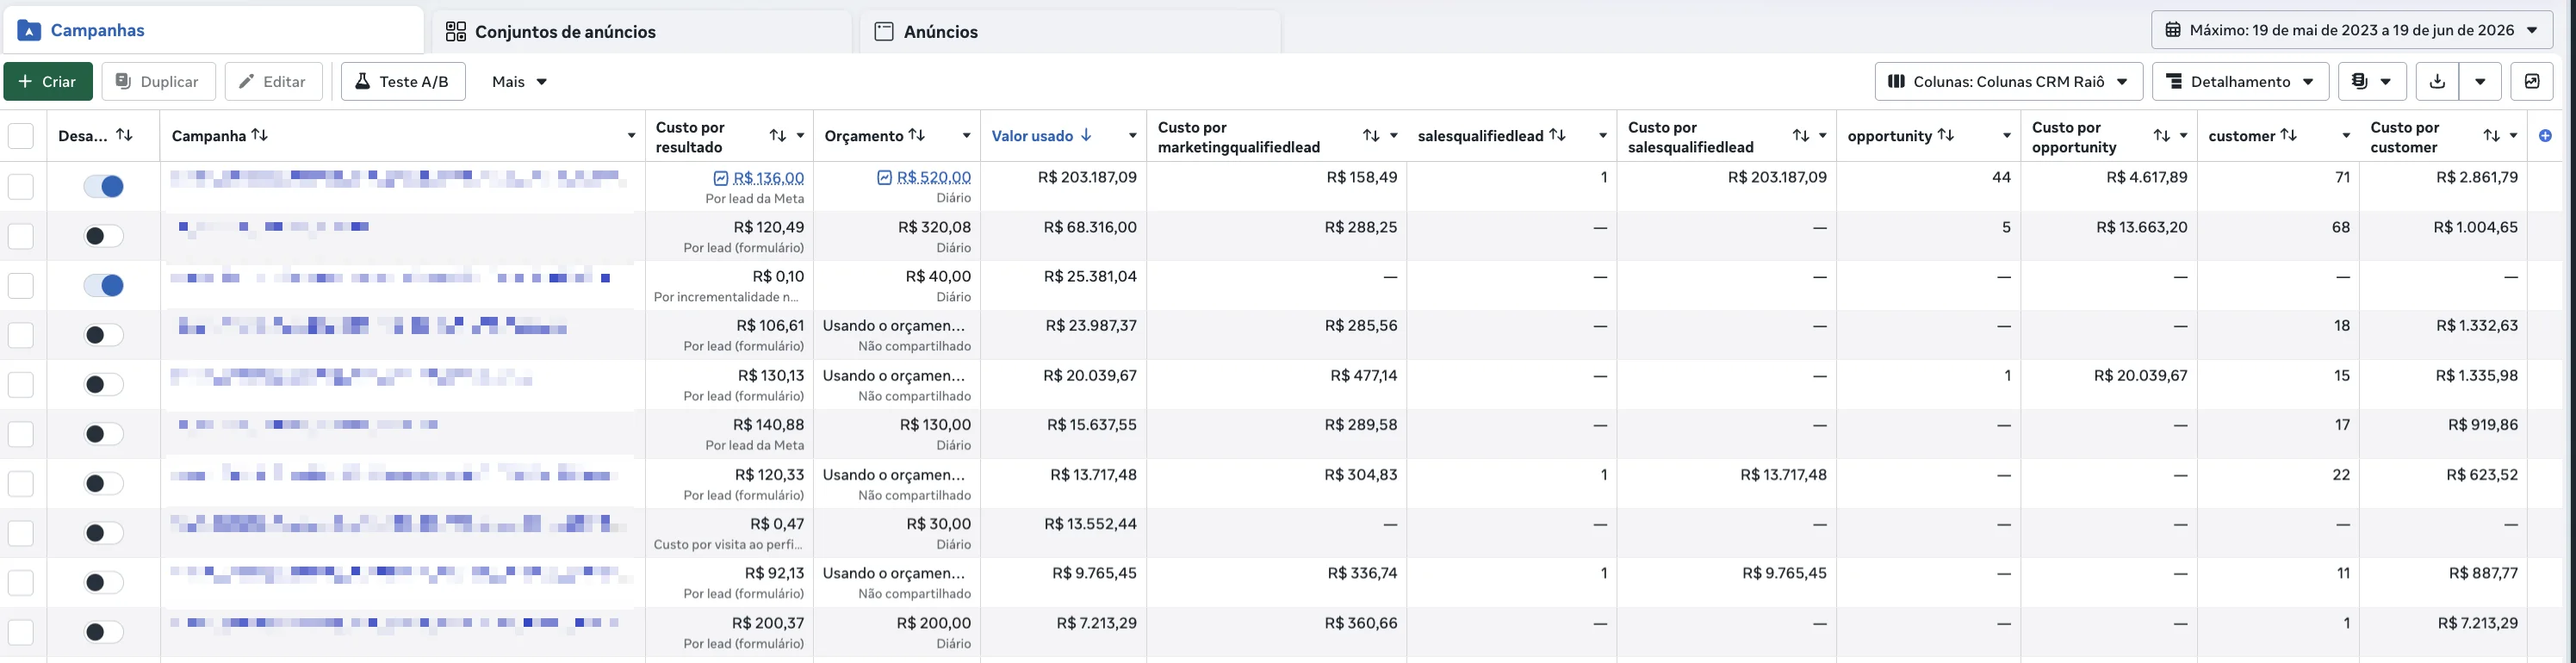Image resolution: width=2576 pixels, height=663 pixels.
Task: Expand the Mais menu
Action: [519, 81]
